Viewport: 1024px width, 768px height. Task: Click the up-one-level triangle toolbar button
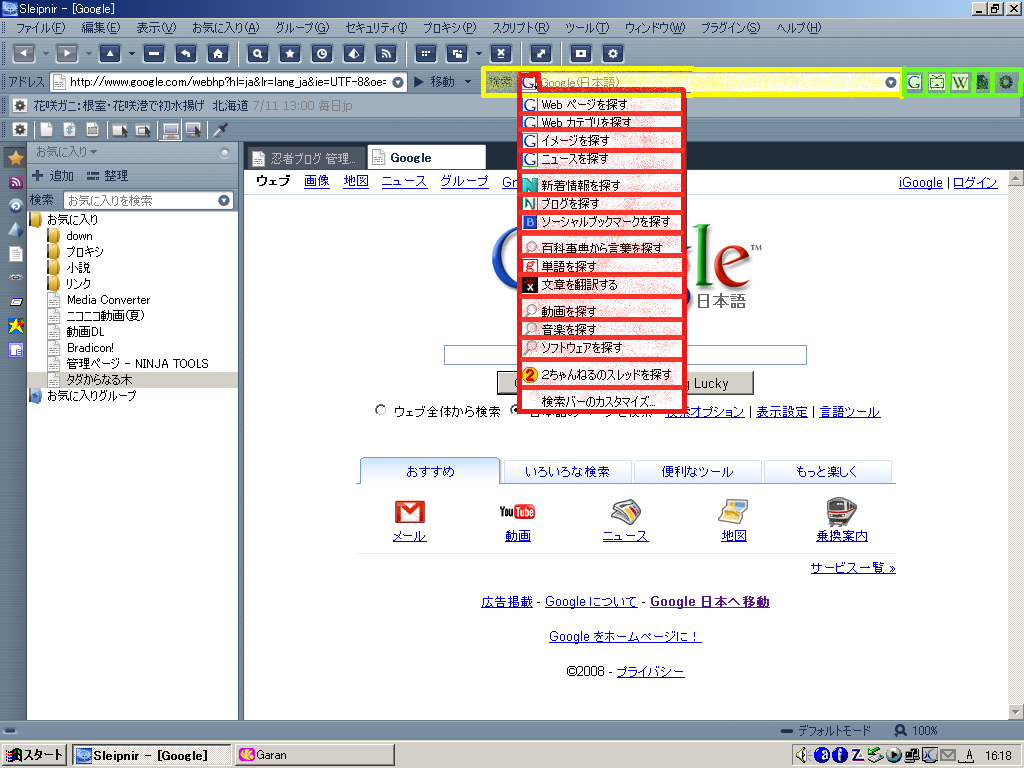pos(110,54)
